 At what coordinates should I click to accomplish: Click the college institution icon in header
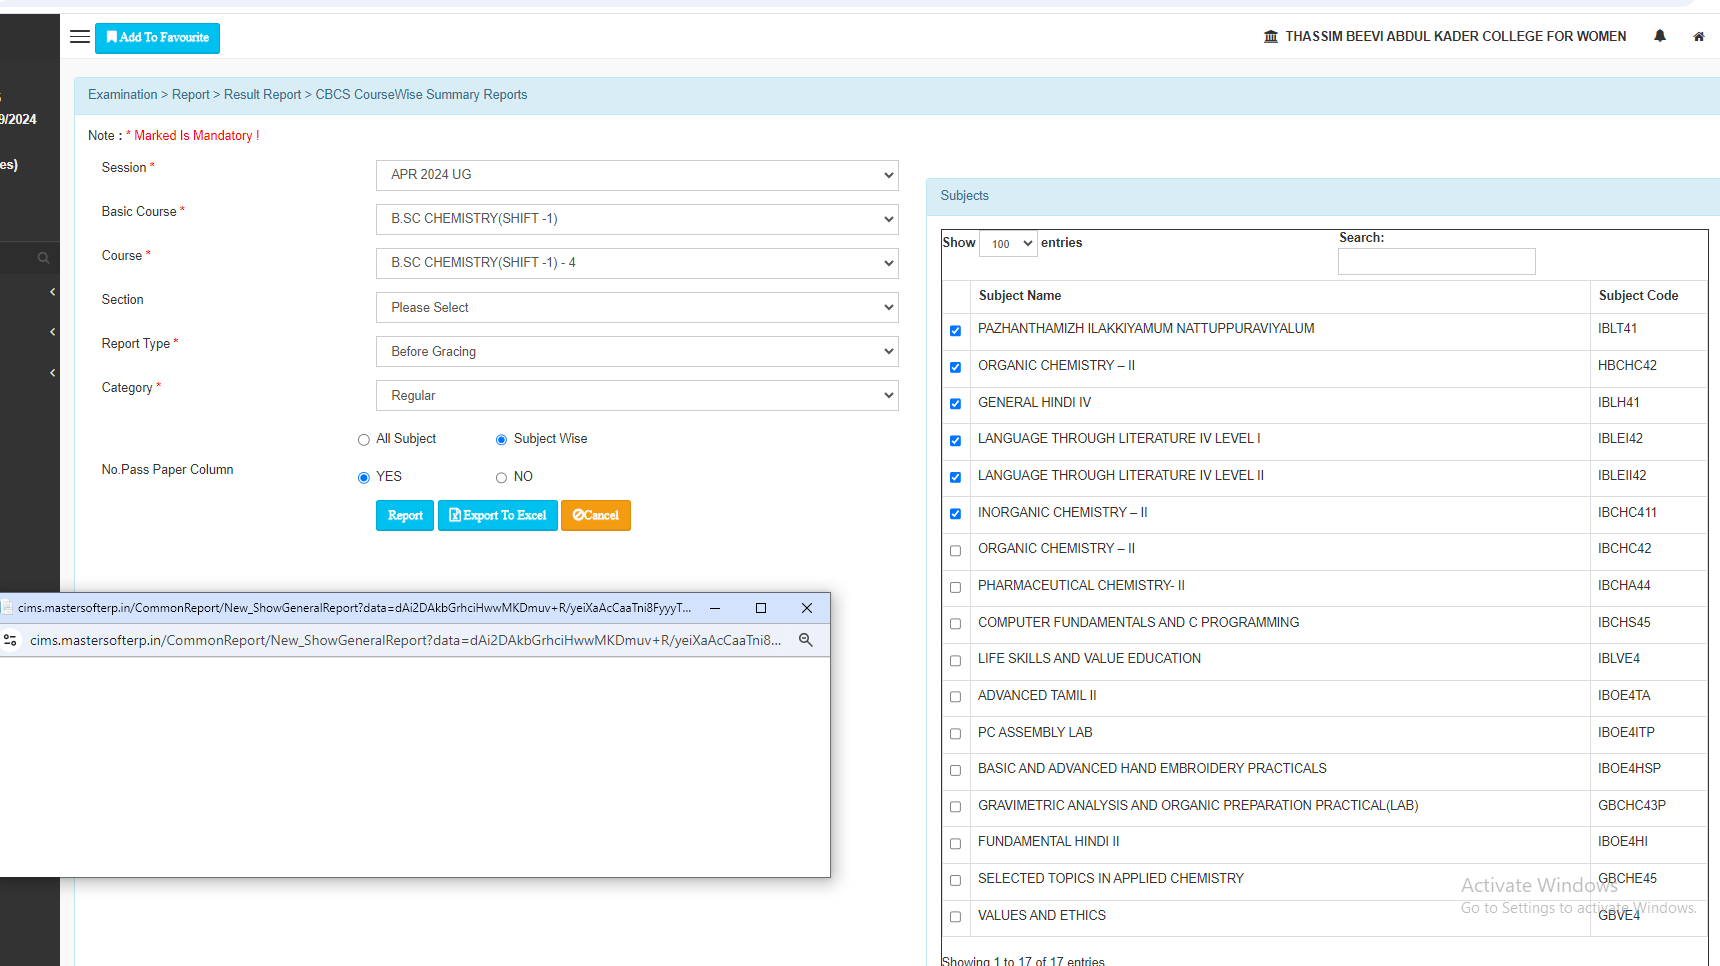(x=1270, y=37)
